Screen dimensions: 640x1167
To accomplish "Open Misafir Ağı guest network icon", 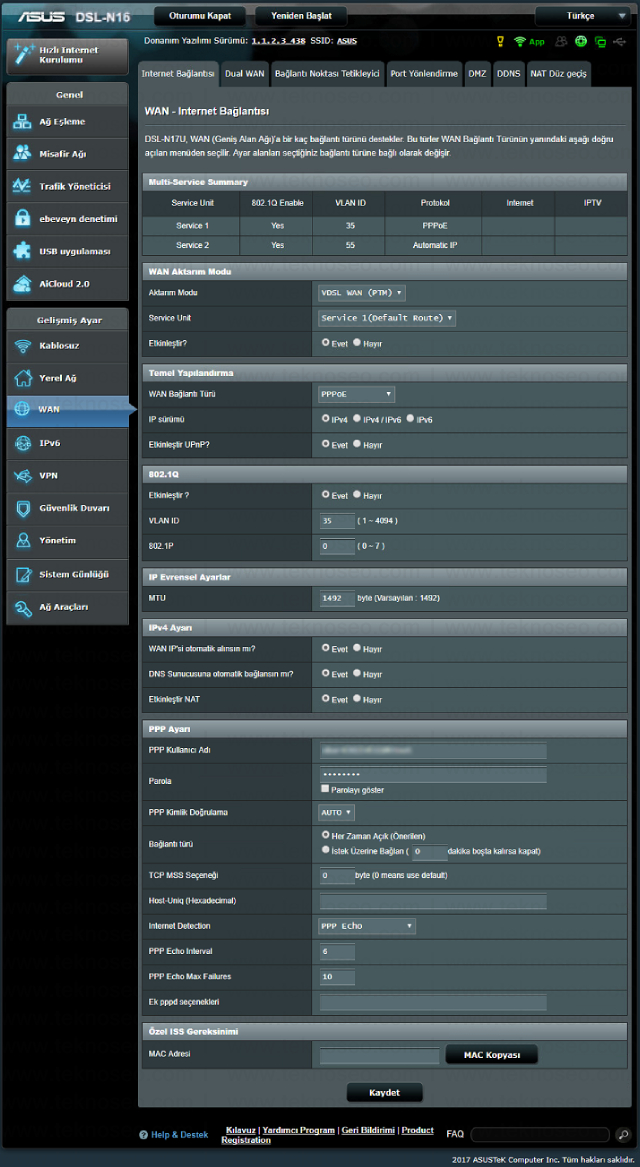I will [22, 154].
